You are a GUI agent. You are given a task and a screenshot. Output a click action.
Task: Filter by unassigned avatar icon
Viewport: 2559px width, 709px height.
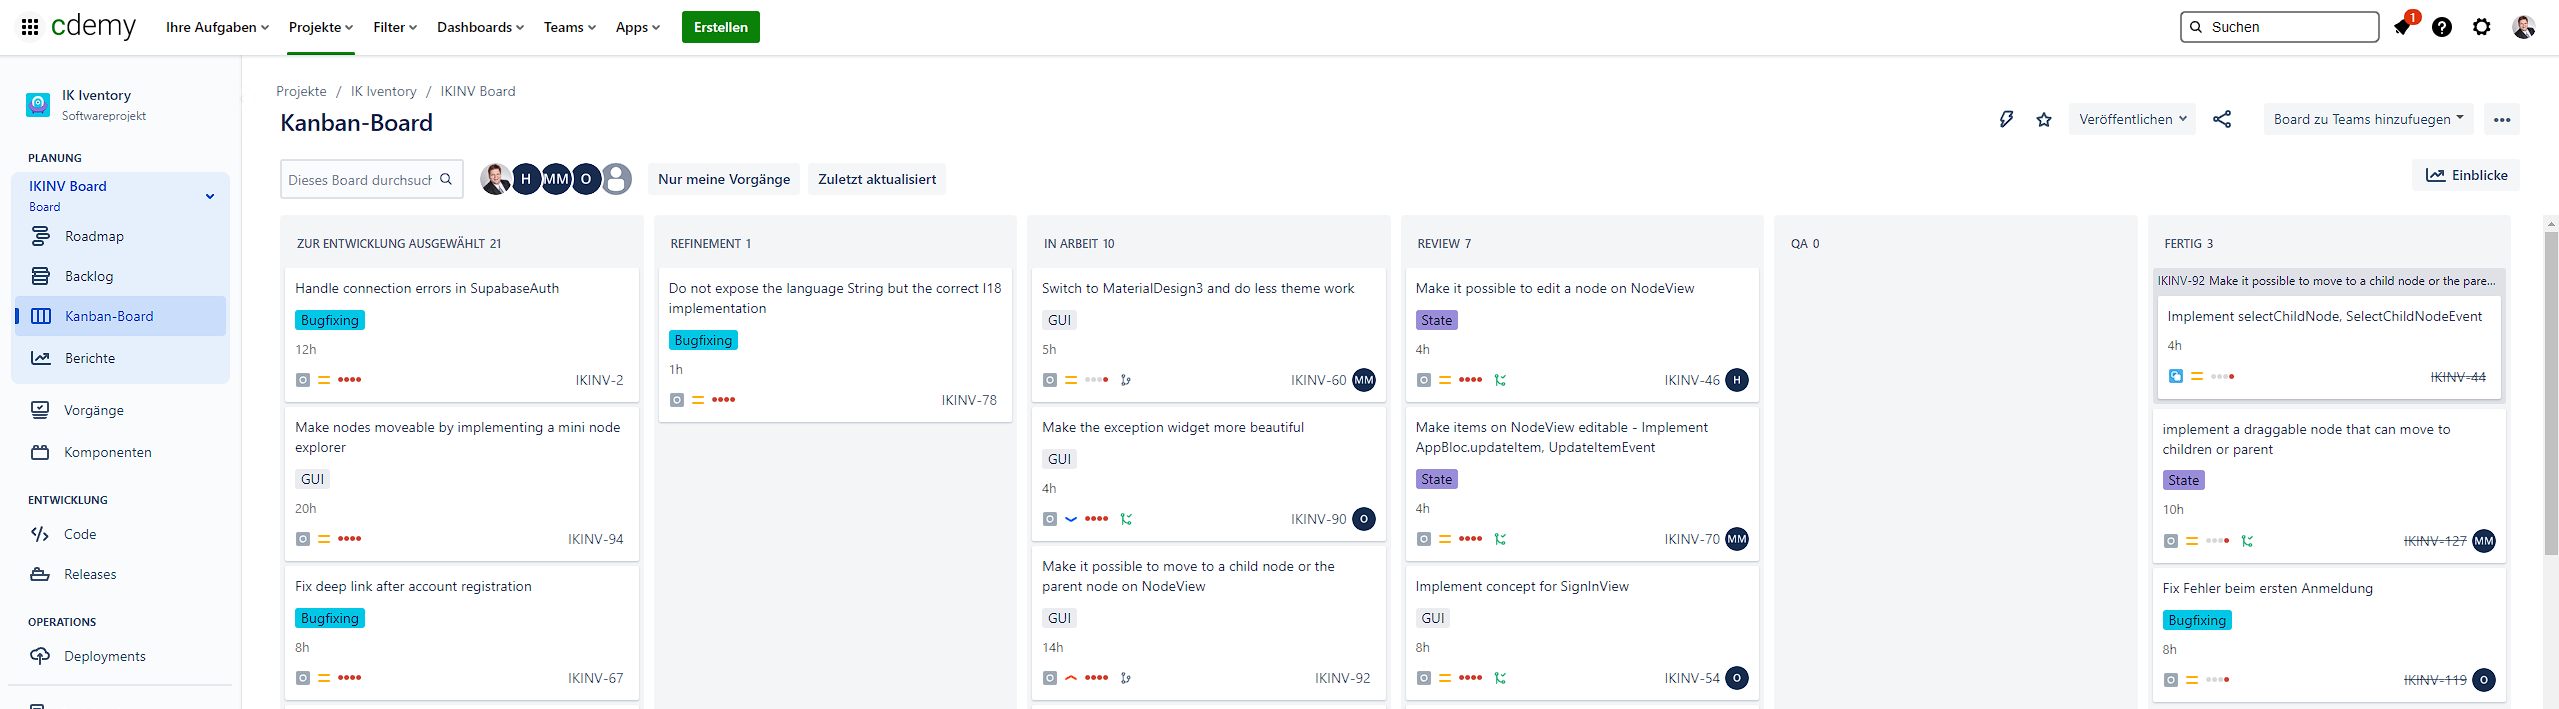(617, 179)
